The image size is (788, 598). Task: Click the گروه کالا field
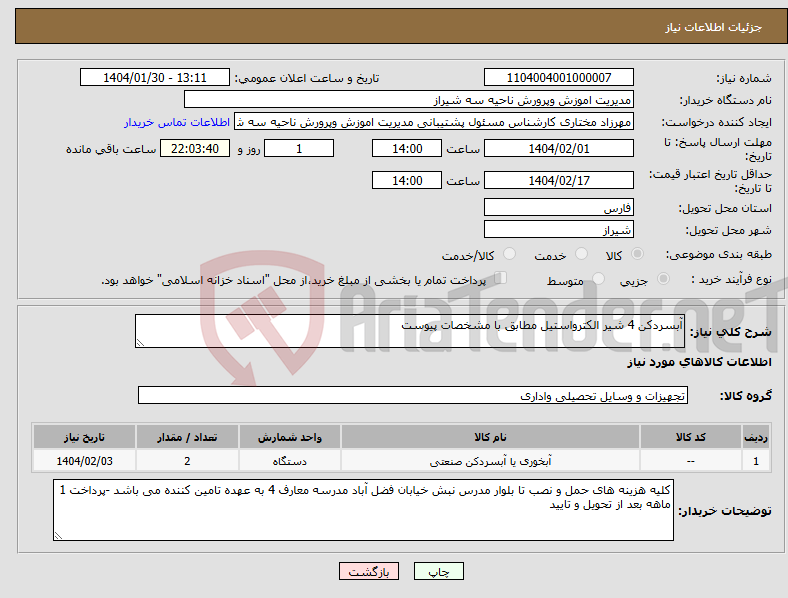pyautogui.click(x=413, y=395)
